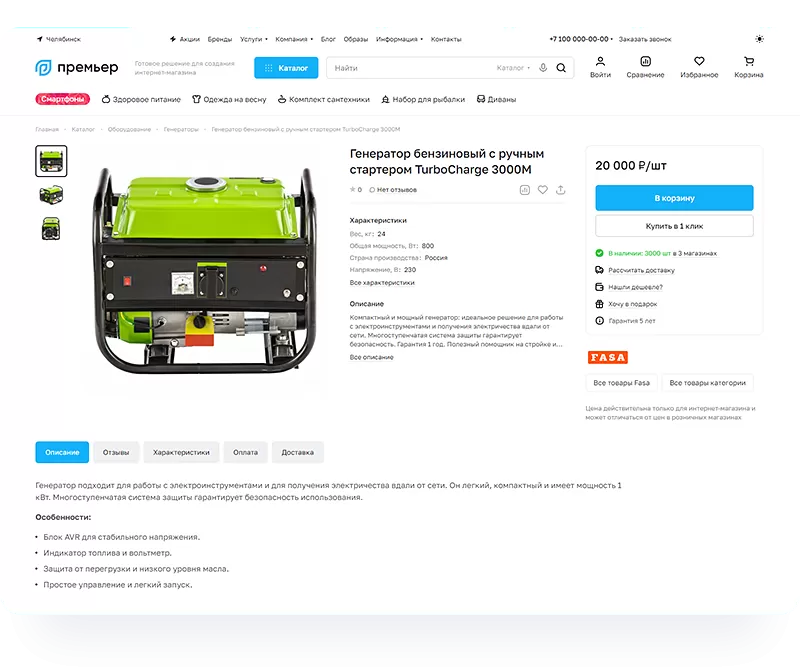The height and width of the screenshot is (667, 800).
Task: Click into the Найти search field
Action: click(x=410, y=68)
